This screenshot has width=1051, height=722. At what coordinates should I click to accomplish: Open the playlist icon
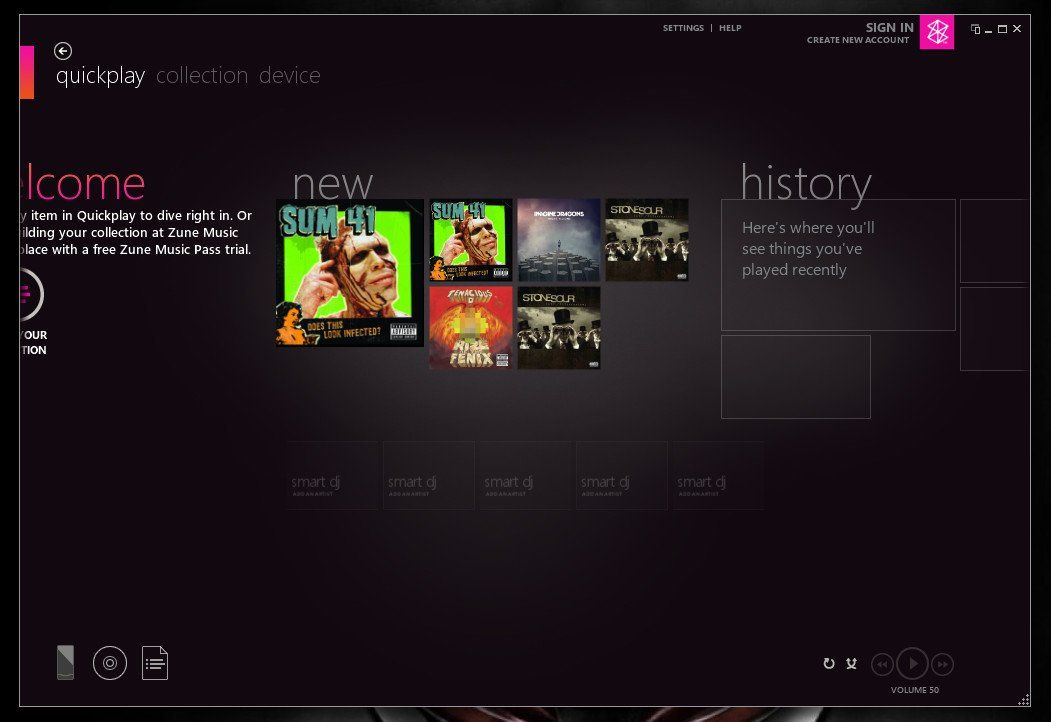pyautogui.click(x=155, y=663)
